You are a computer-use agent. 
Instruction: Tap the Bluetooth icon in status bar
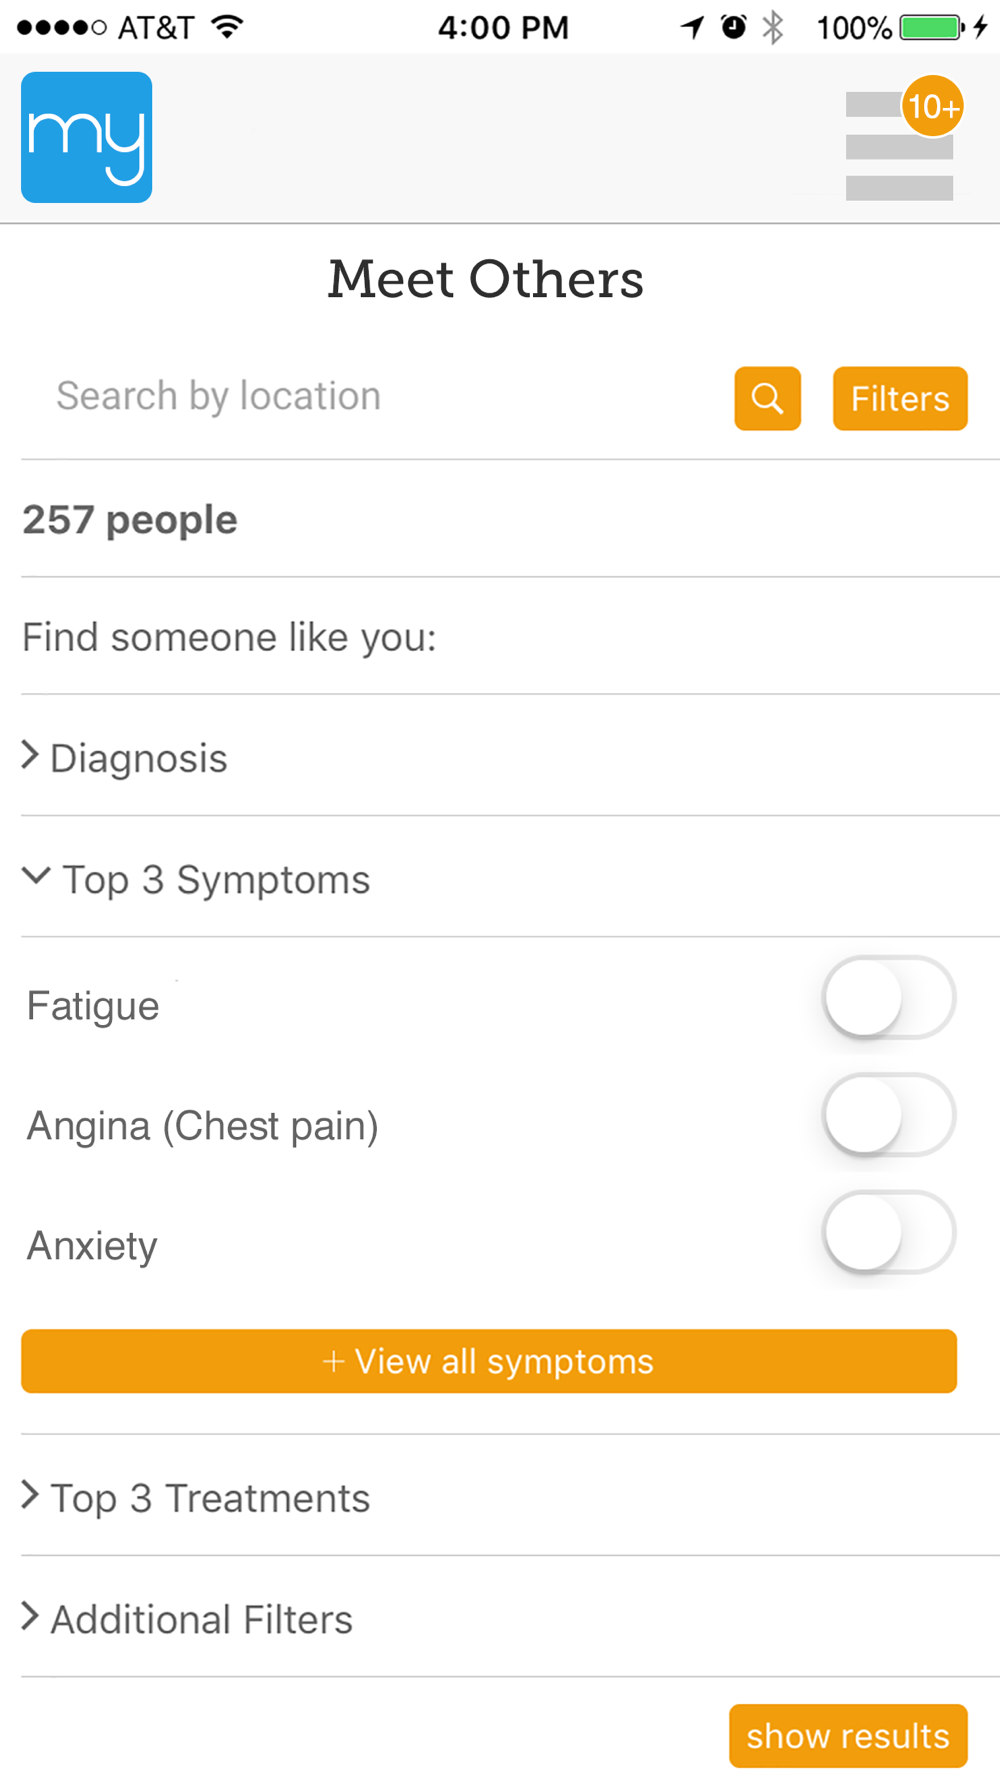(x=772, y=27)
